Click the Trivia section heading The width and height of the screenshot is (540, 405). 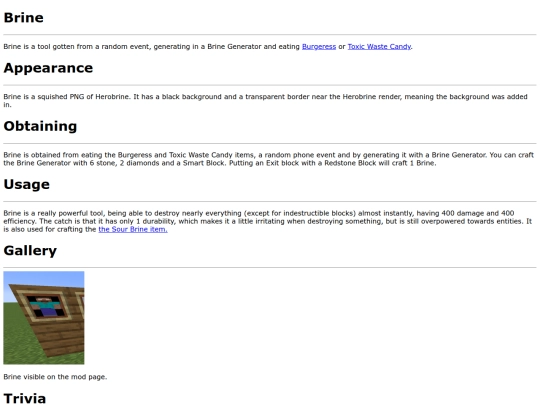24,398
